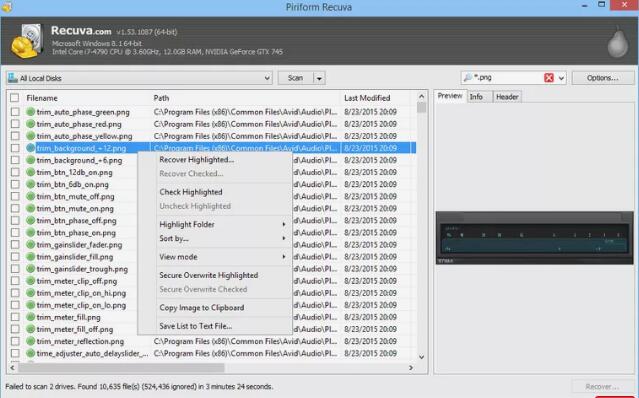Click green status icon for trim_auto_phase_green.png
639x398 pixels.
point(30,112)
